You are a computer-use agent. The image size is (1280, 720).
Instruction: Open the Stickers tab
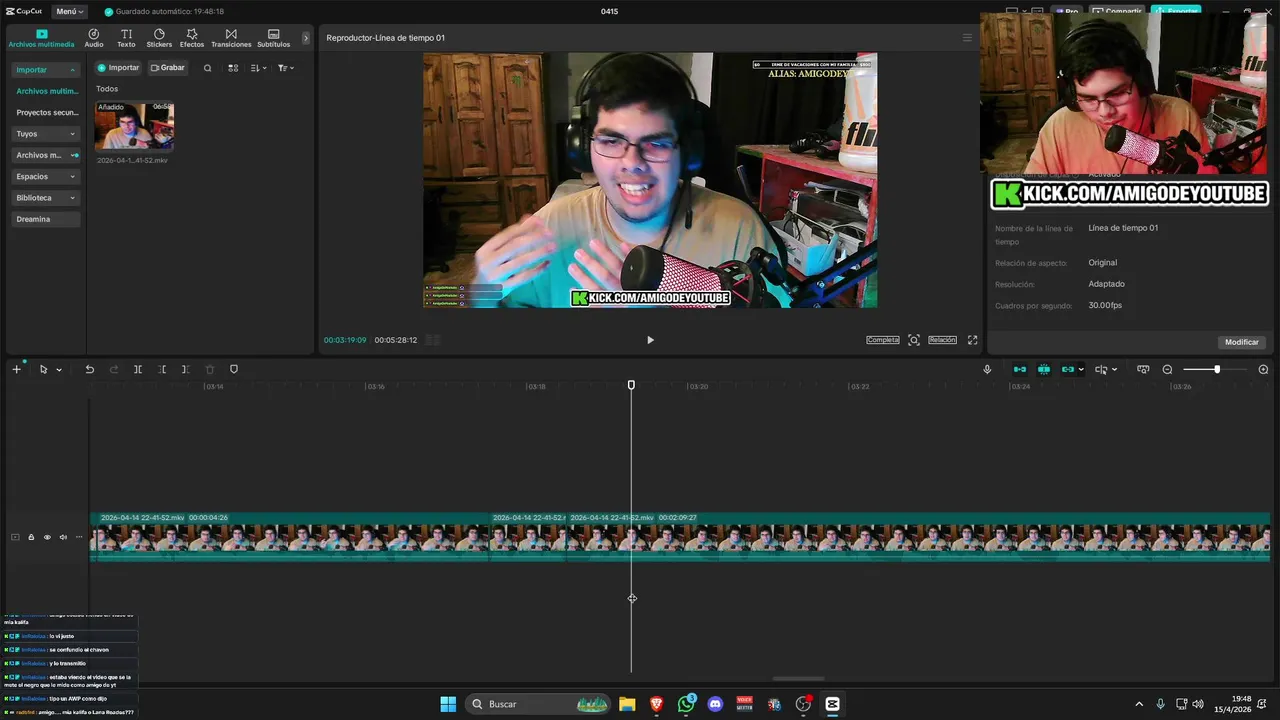[x=159, y=38]
